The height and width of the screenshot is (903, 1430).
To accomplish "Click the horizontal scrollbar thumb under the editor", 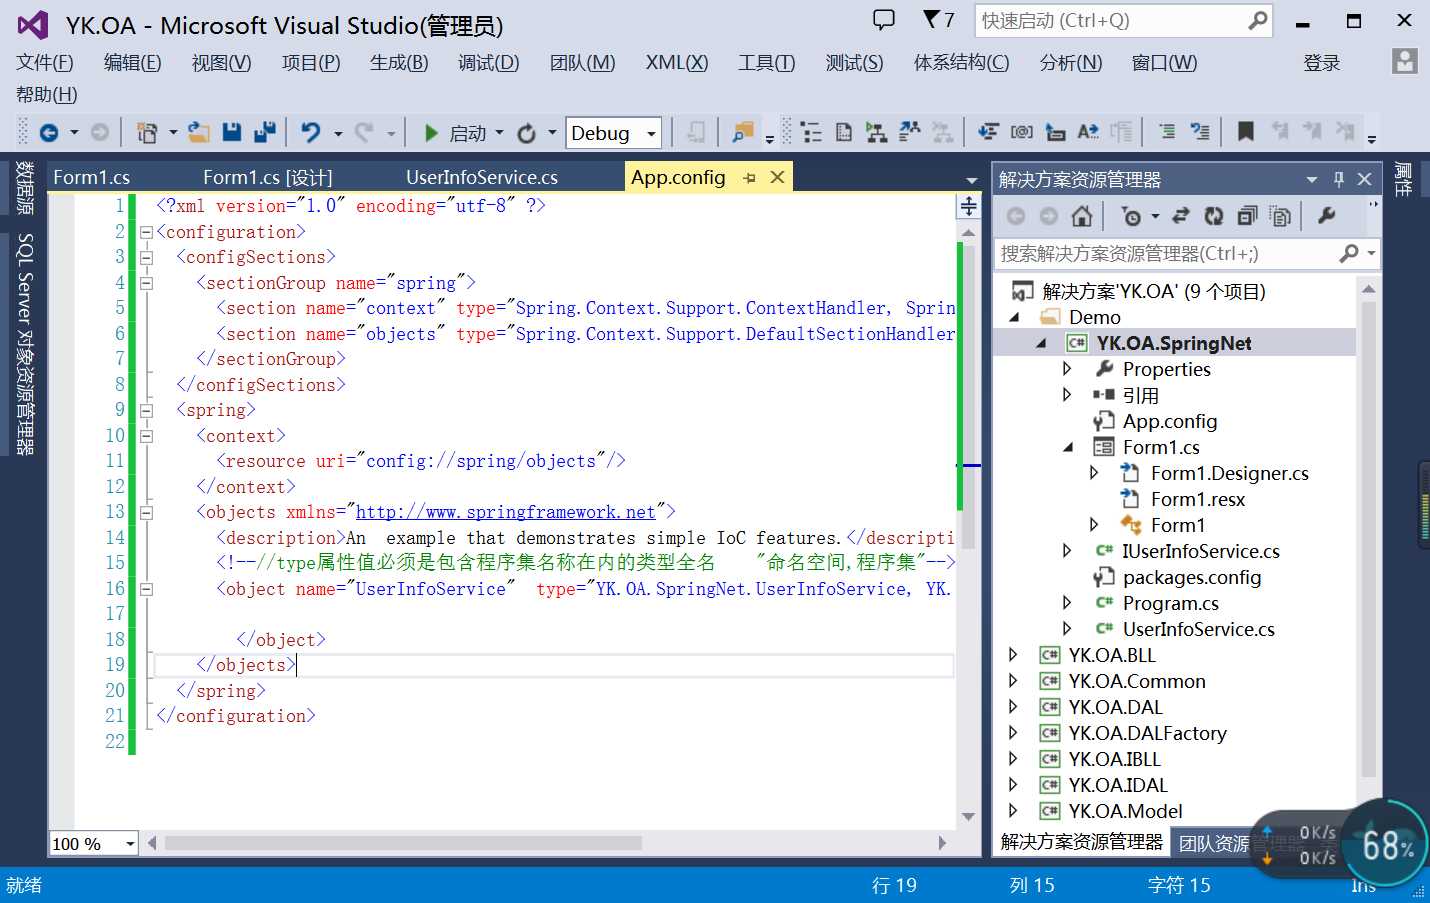I will [403, 843].
